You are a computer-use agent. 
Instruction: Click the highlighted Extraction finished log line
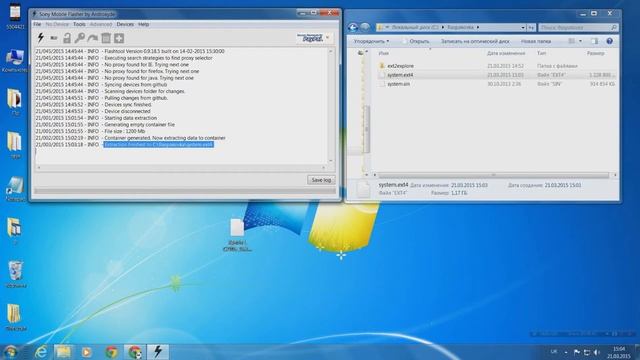(158, 144)
